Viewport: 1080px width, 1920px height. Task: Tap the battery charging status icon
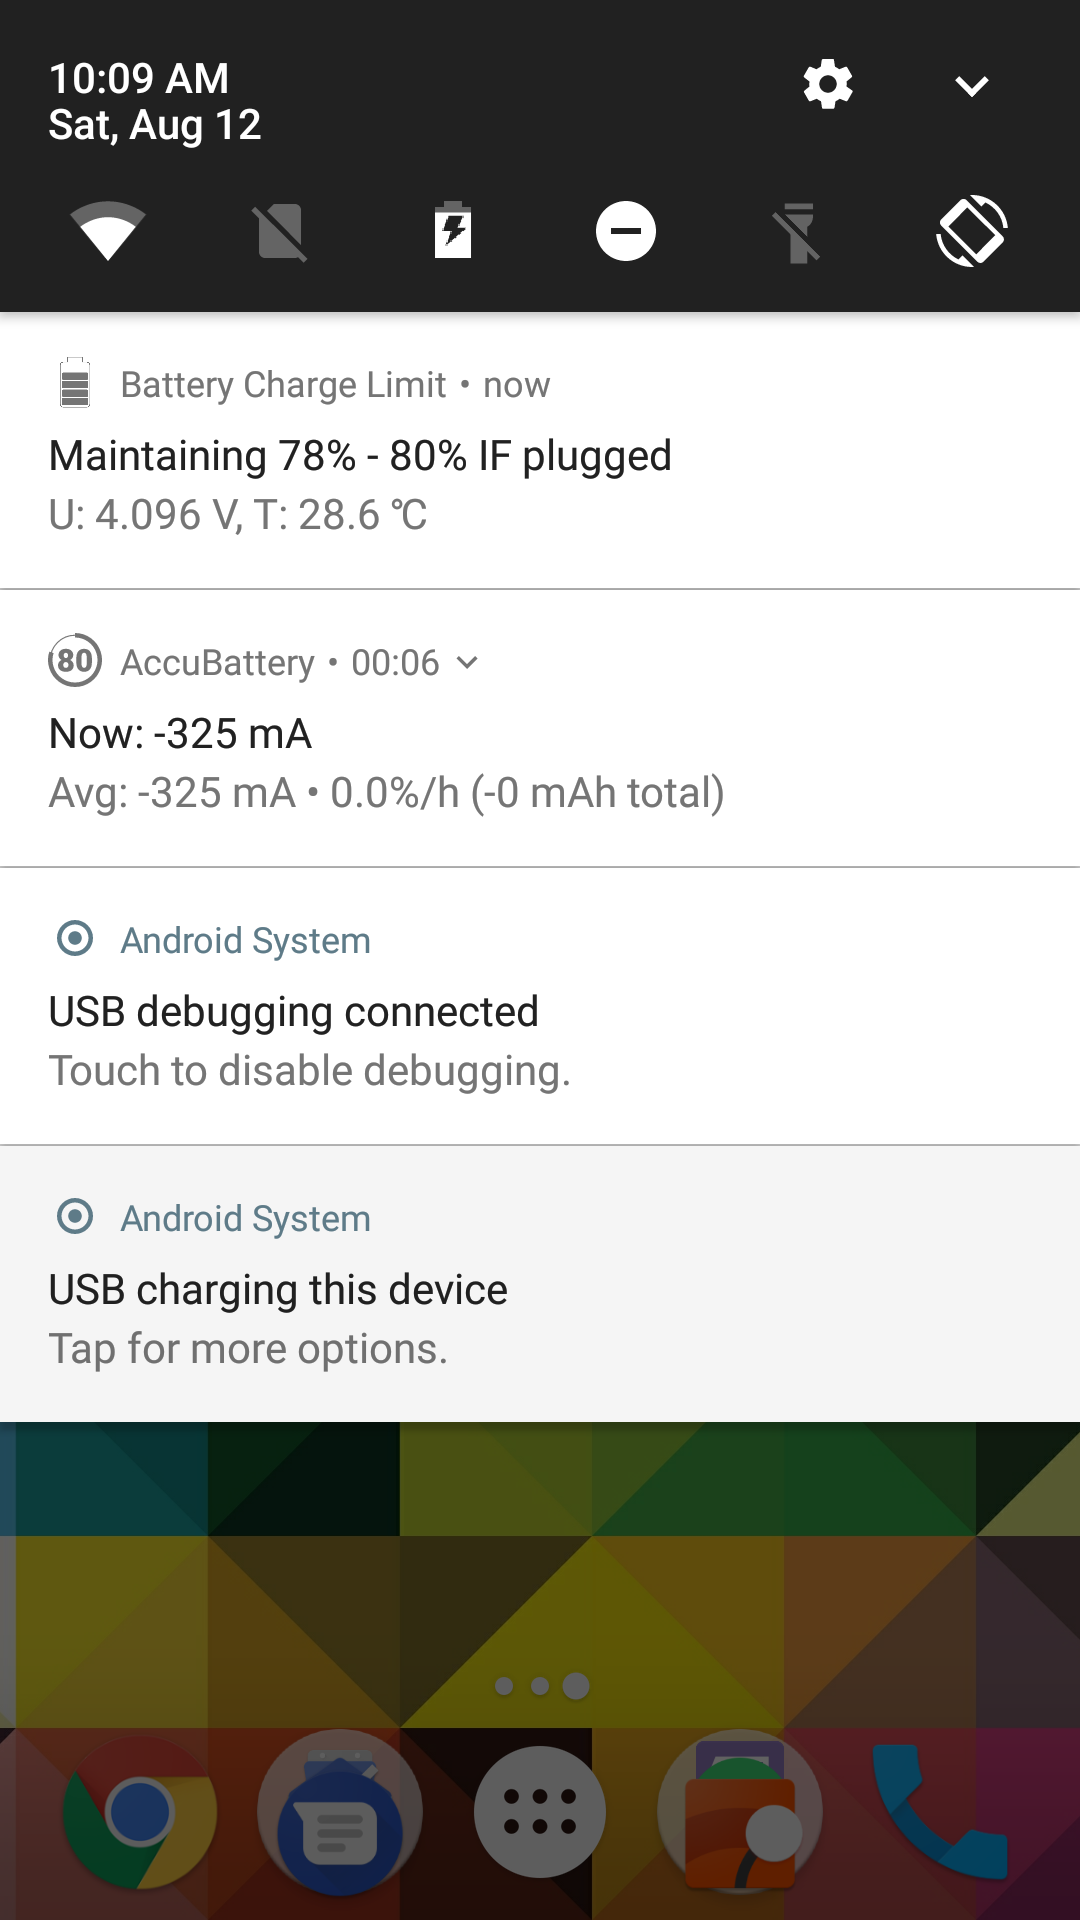[x=453, y=230]
